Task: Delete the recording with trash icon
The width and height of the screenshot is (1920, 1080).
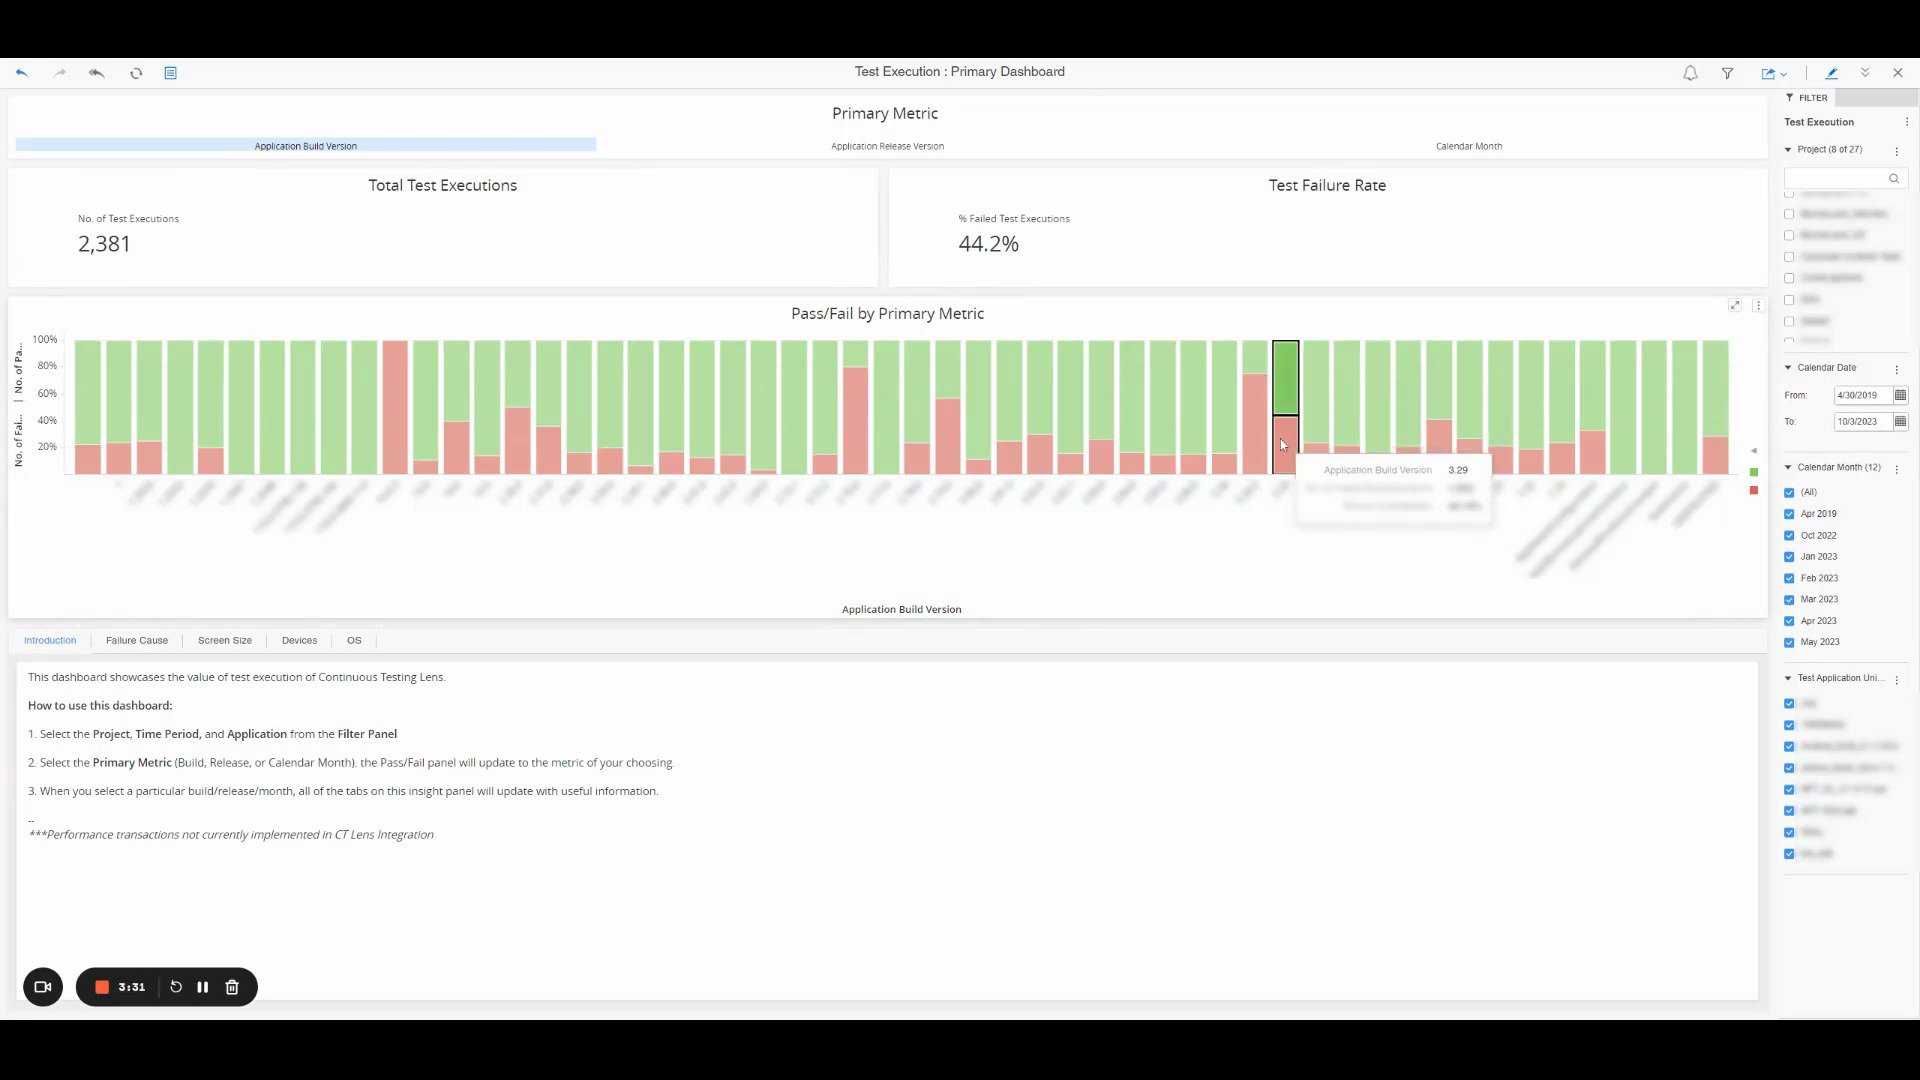Action: pos(232,987)
